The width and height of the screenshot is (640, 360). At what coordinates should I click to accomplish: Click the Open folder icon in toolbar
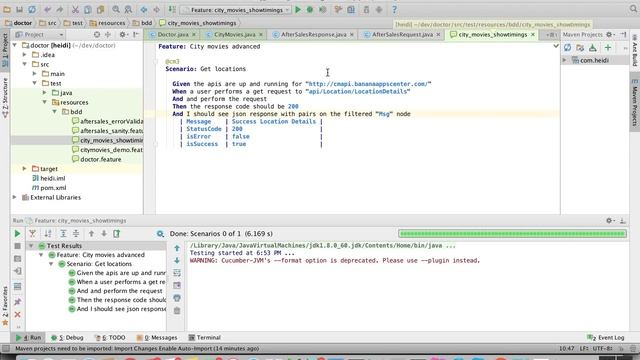(7, 9)
